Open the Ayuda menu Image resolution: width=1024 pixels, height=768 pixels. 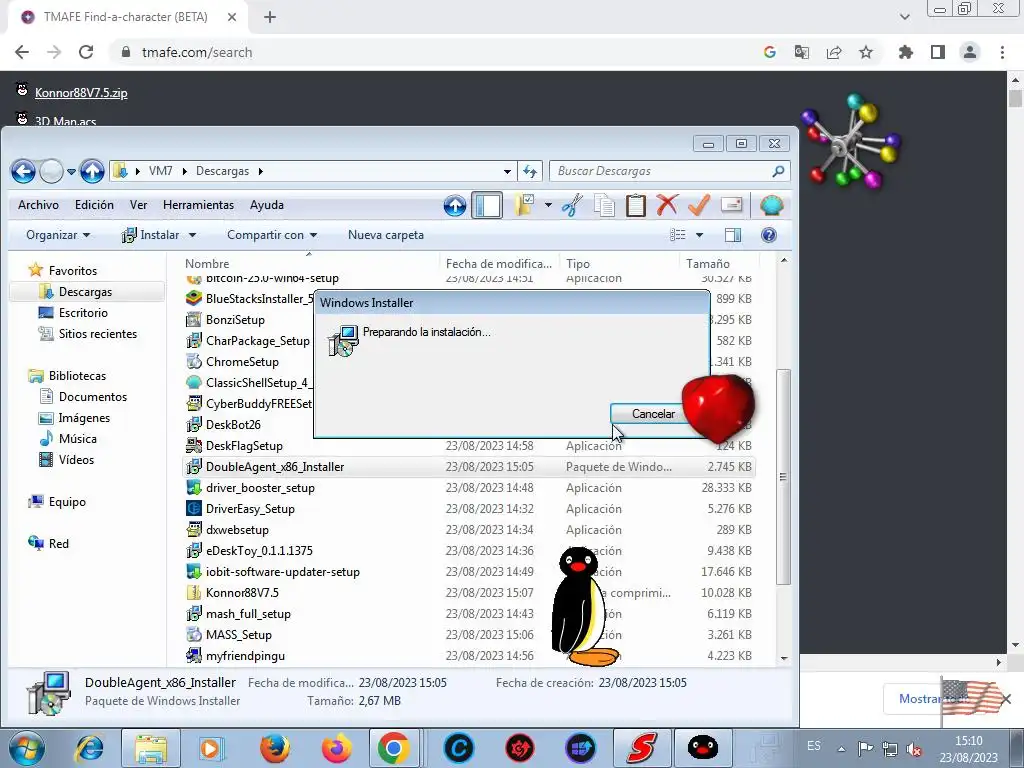(x=266, y=205)
